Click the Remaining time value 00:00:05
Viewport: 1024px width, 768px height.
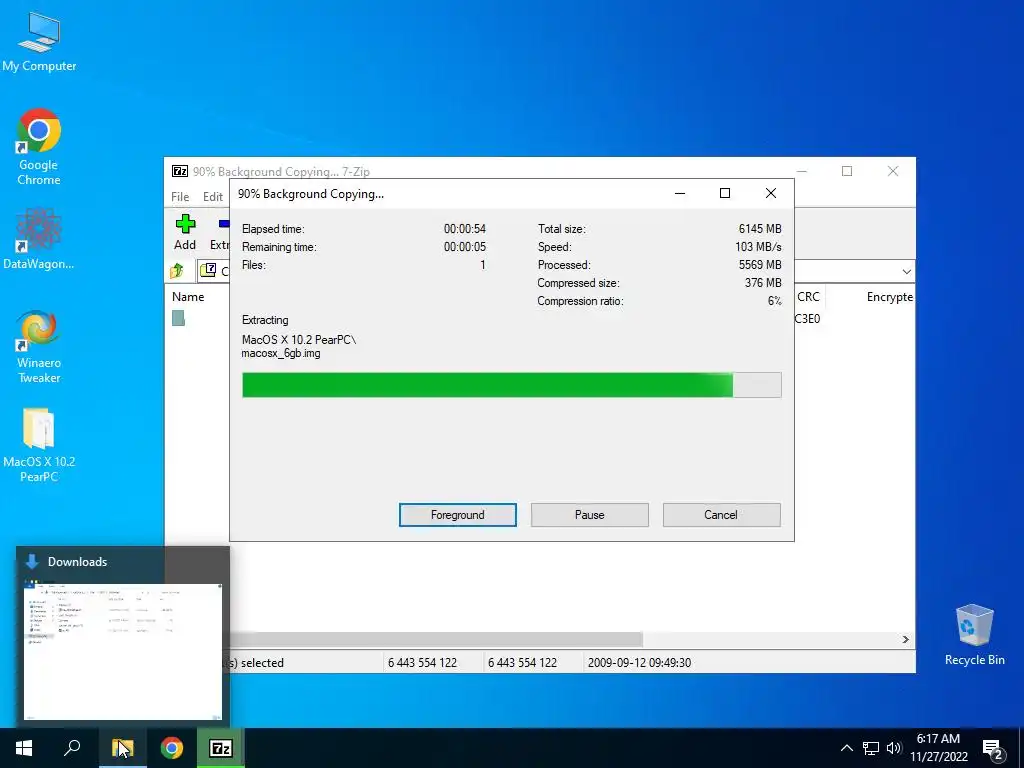[x=465, y=247]
